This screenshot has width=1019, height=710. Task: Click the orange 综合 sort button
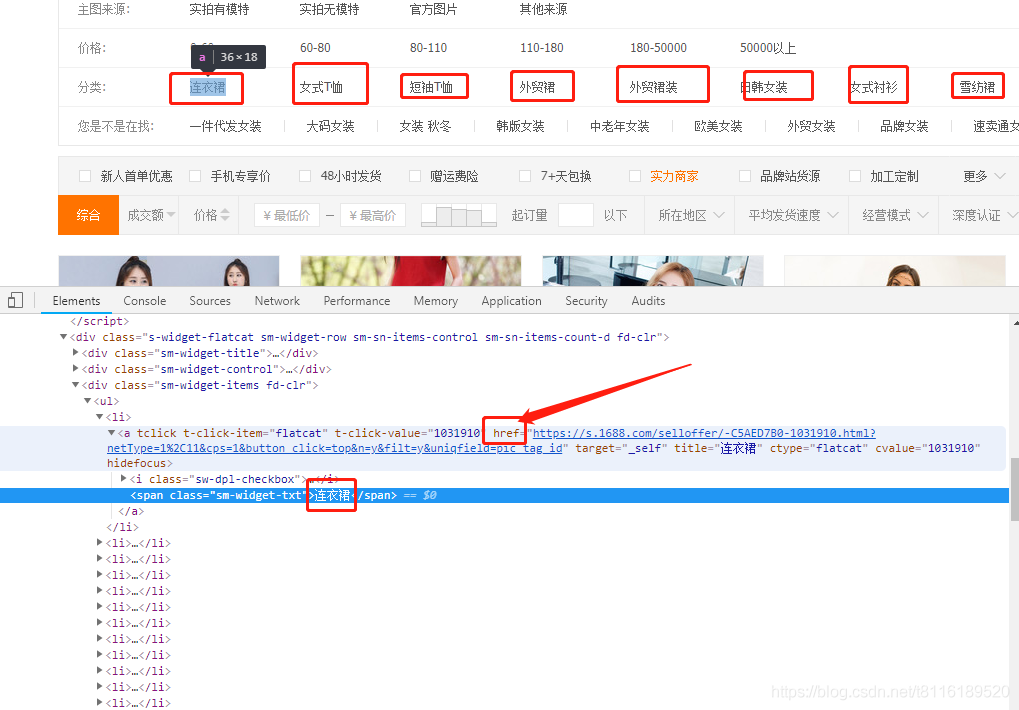tap(88, 214)
